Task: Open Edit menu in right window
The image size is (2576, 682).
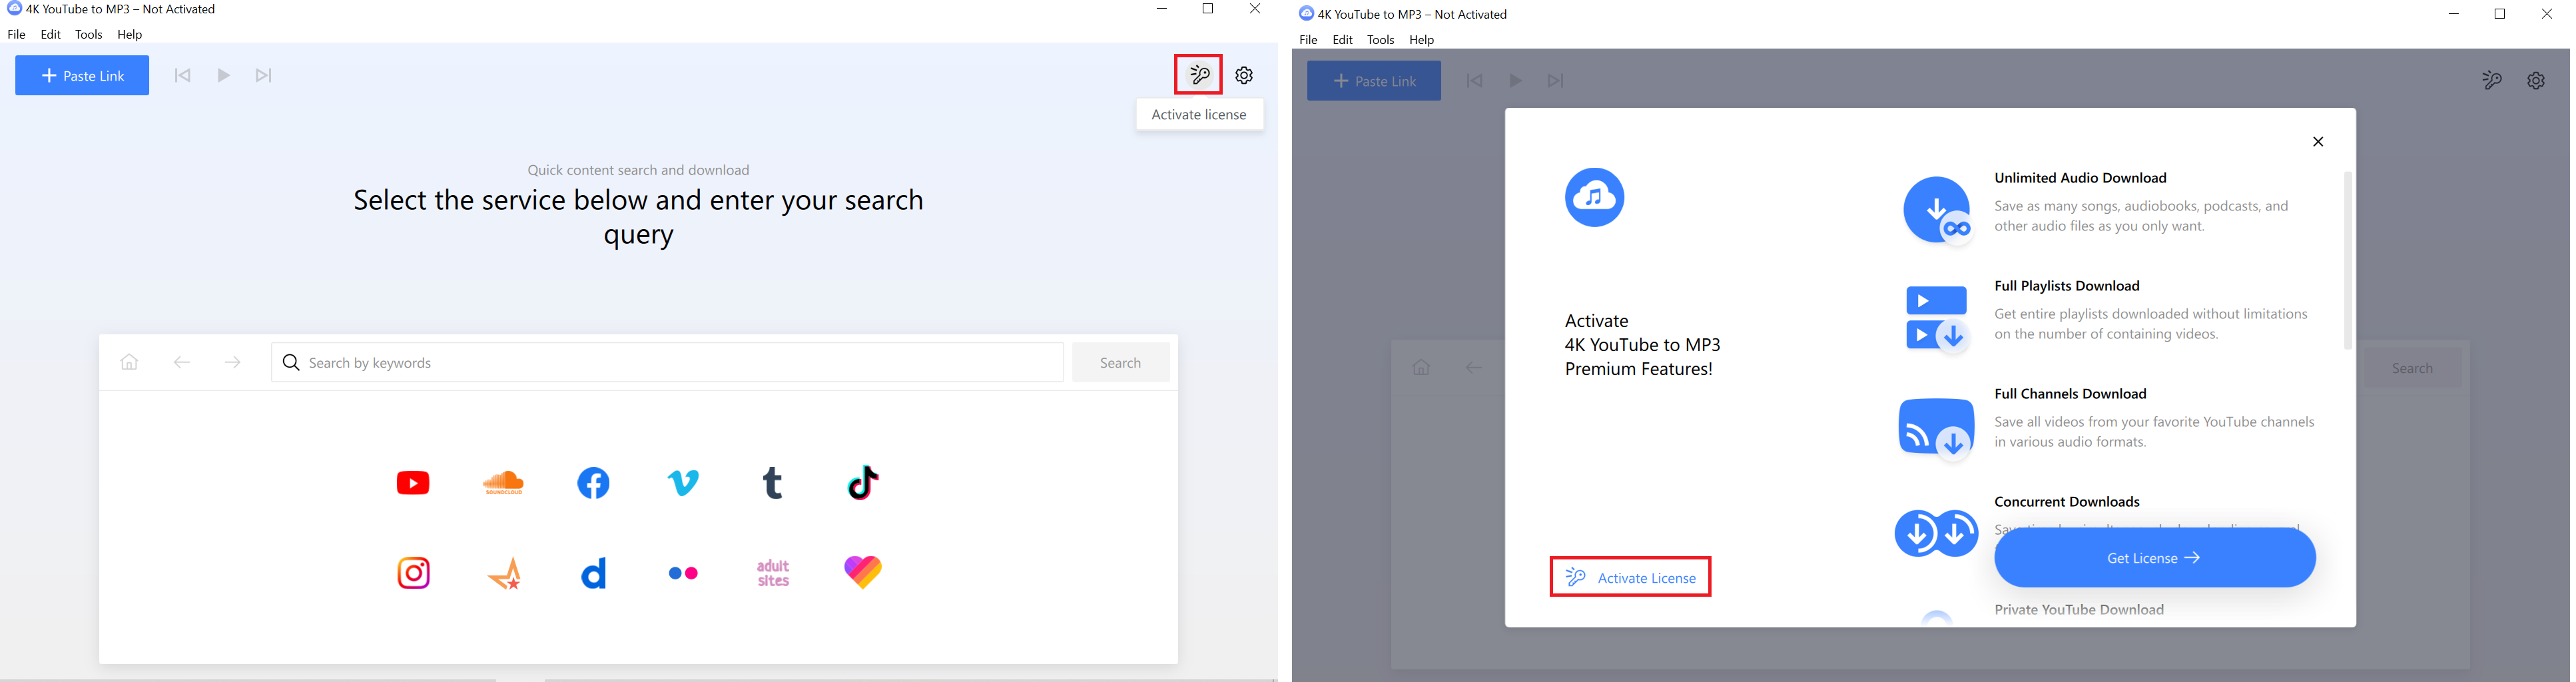Action: (x=1342, y=40)
